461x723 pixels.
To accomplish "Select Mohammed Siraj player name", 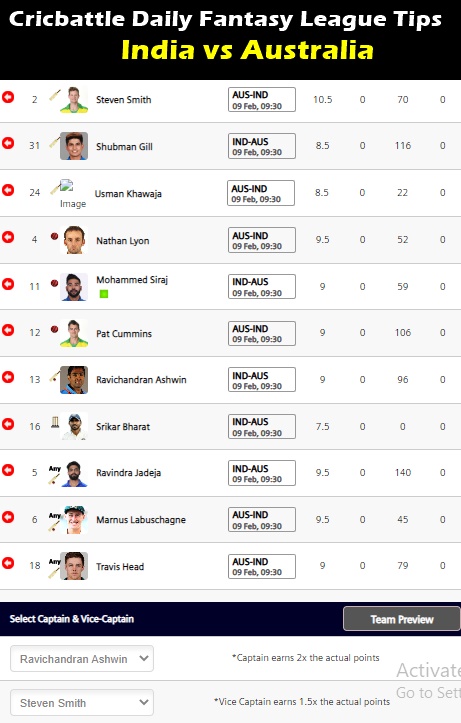I will point(132,280).
